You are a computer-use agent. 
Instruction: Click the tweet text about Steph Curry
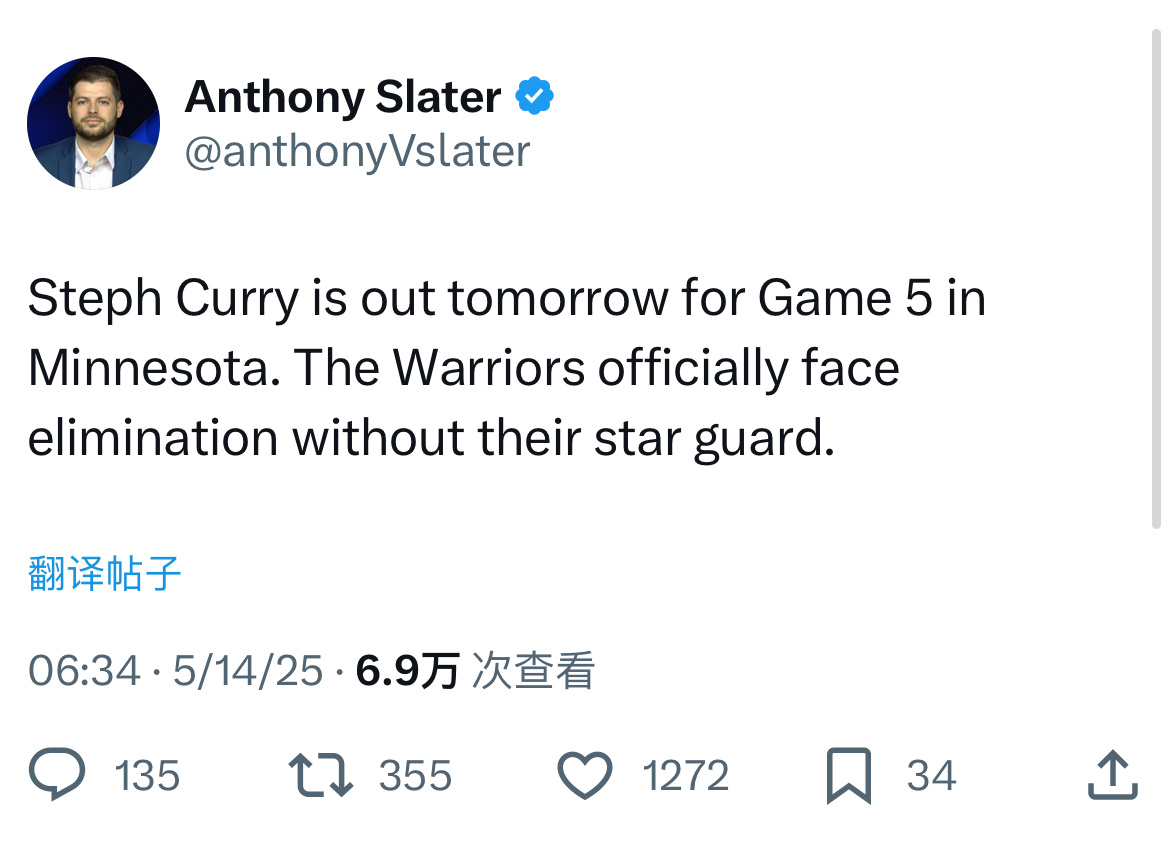[x=507, y=368]
